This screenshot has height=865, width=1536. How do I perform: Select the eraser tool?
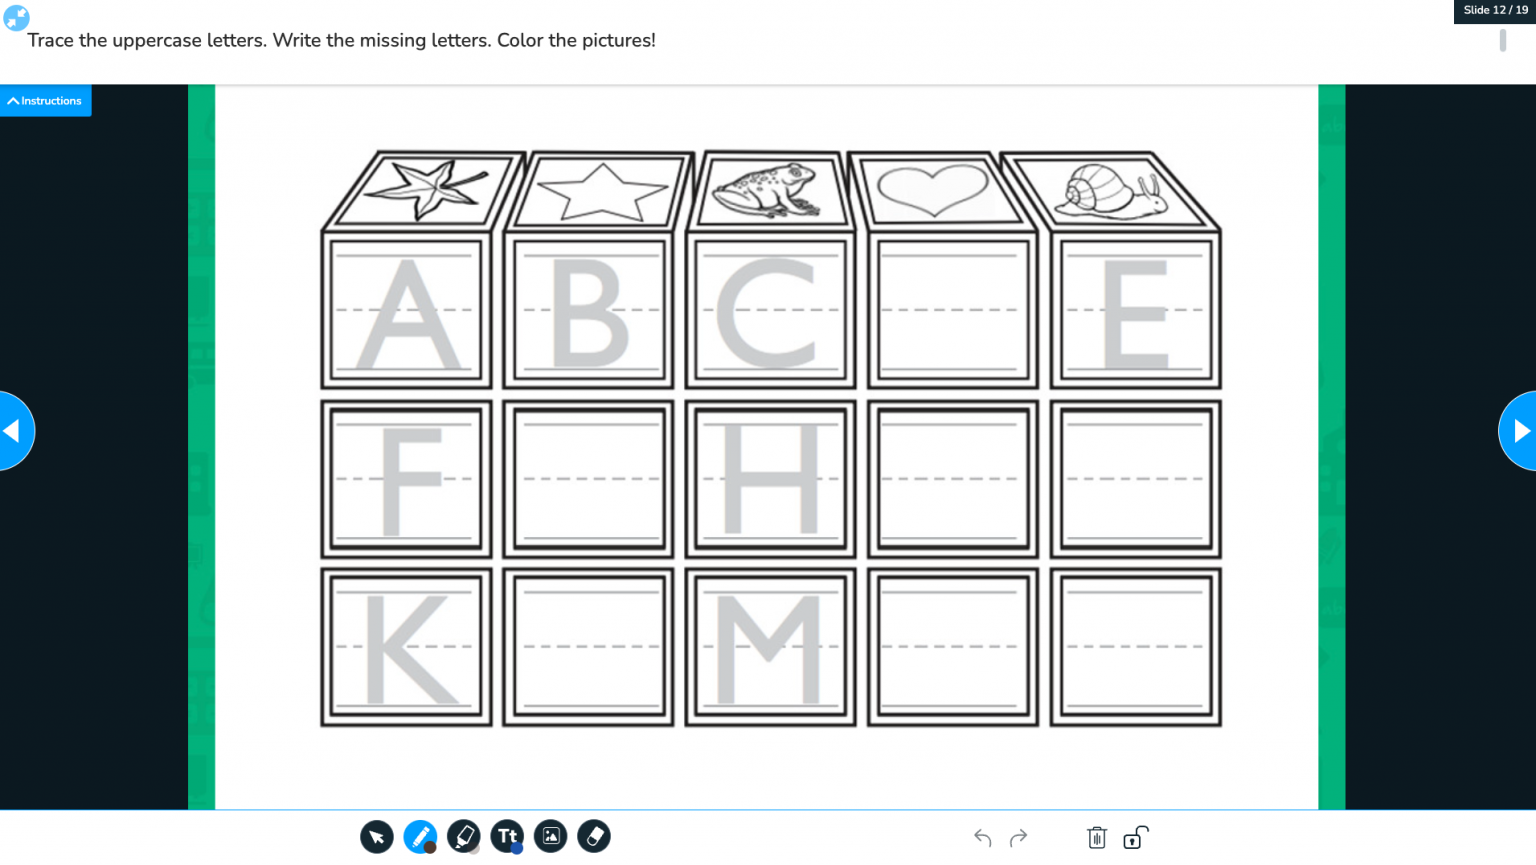594,836
